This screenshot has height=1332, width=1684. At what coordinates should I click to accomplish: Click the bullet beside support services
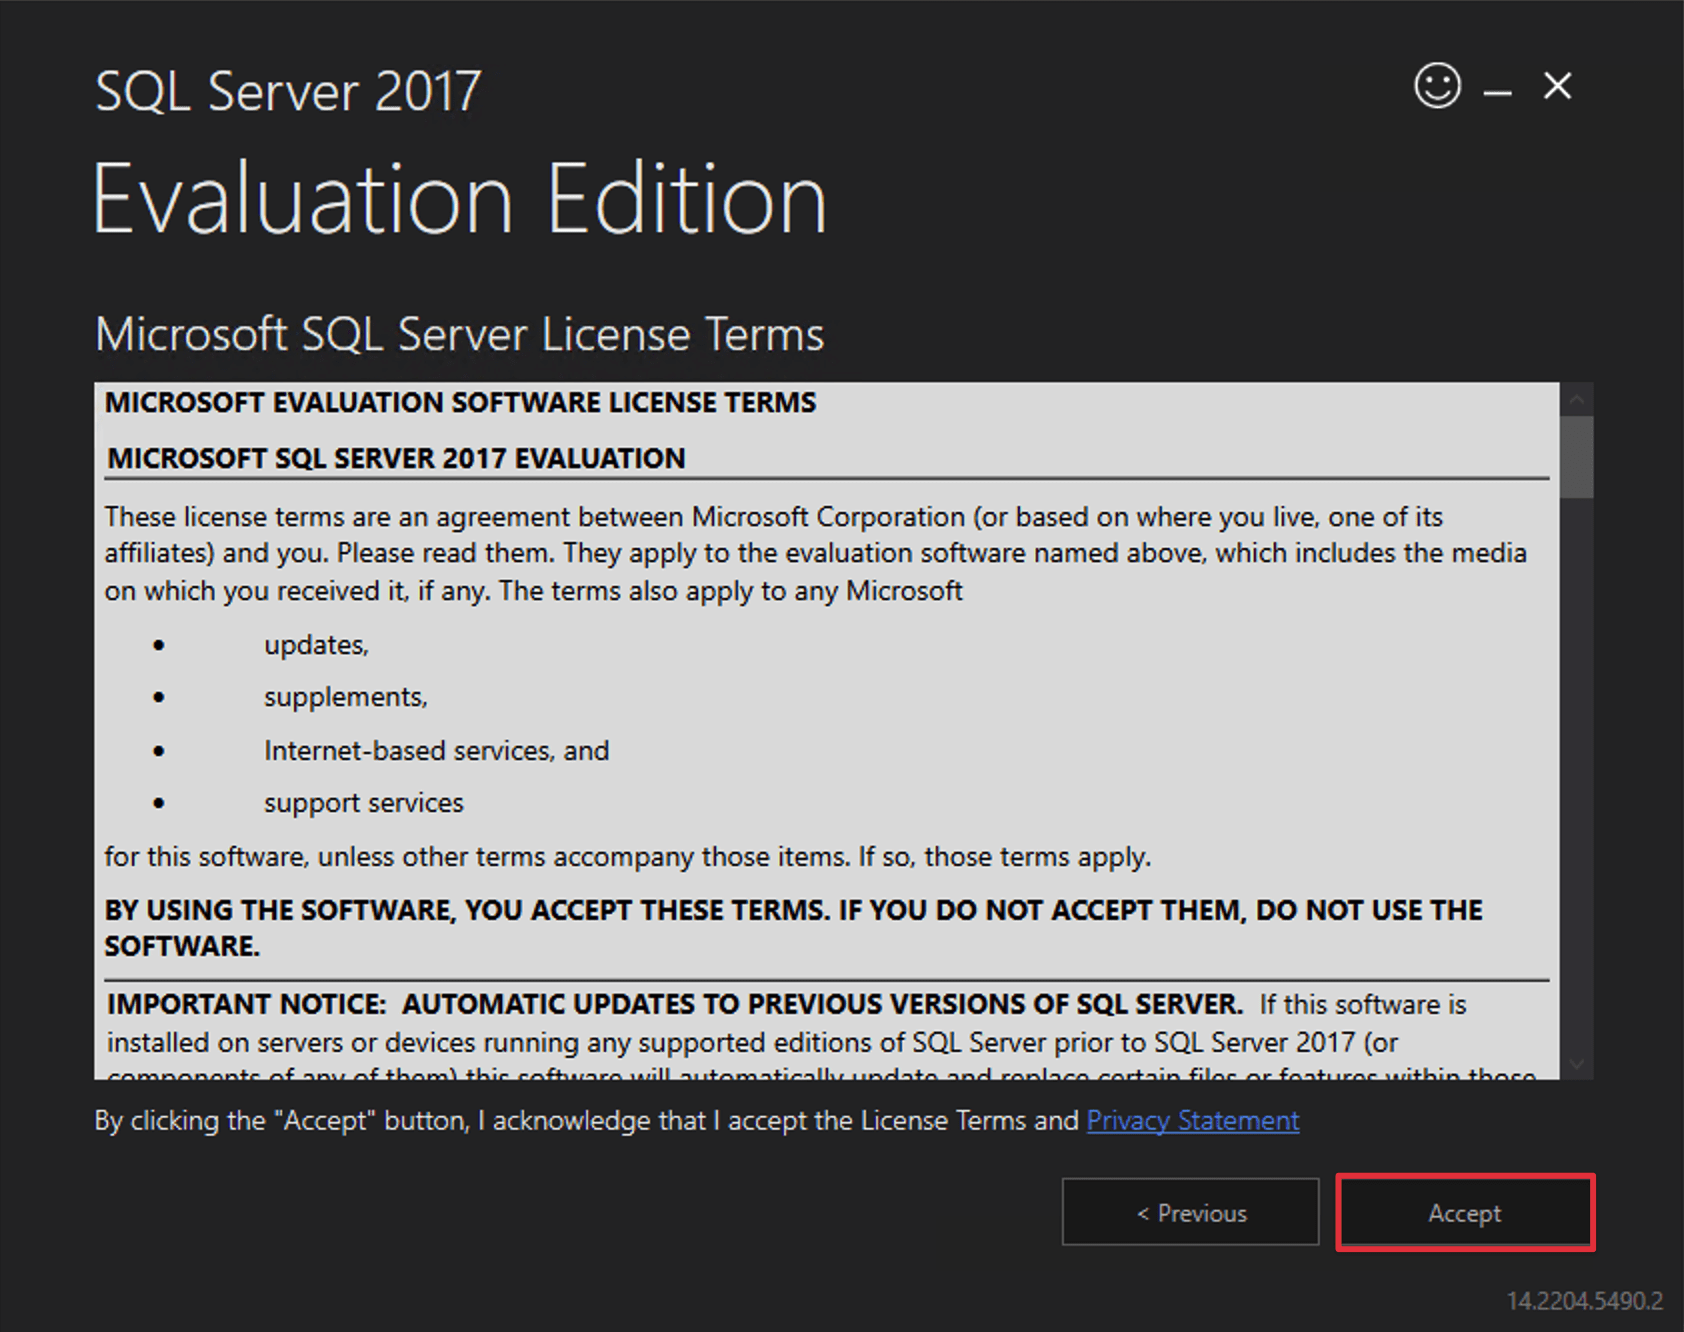[157, 801]
